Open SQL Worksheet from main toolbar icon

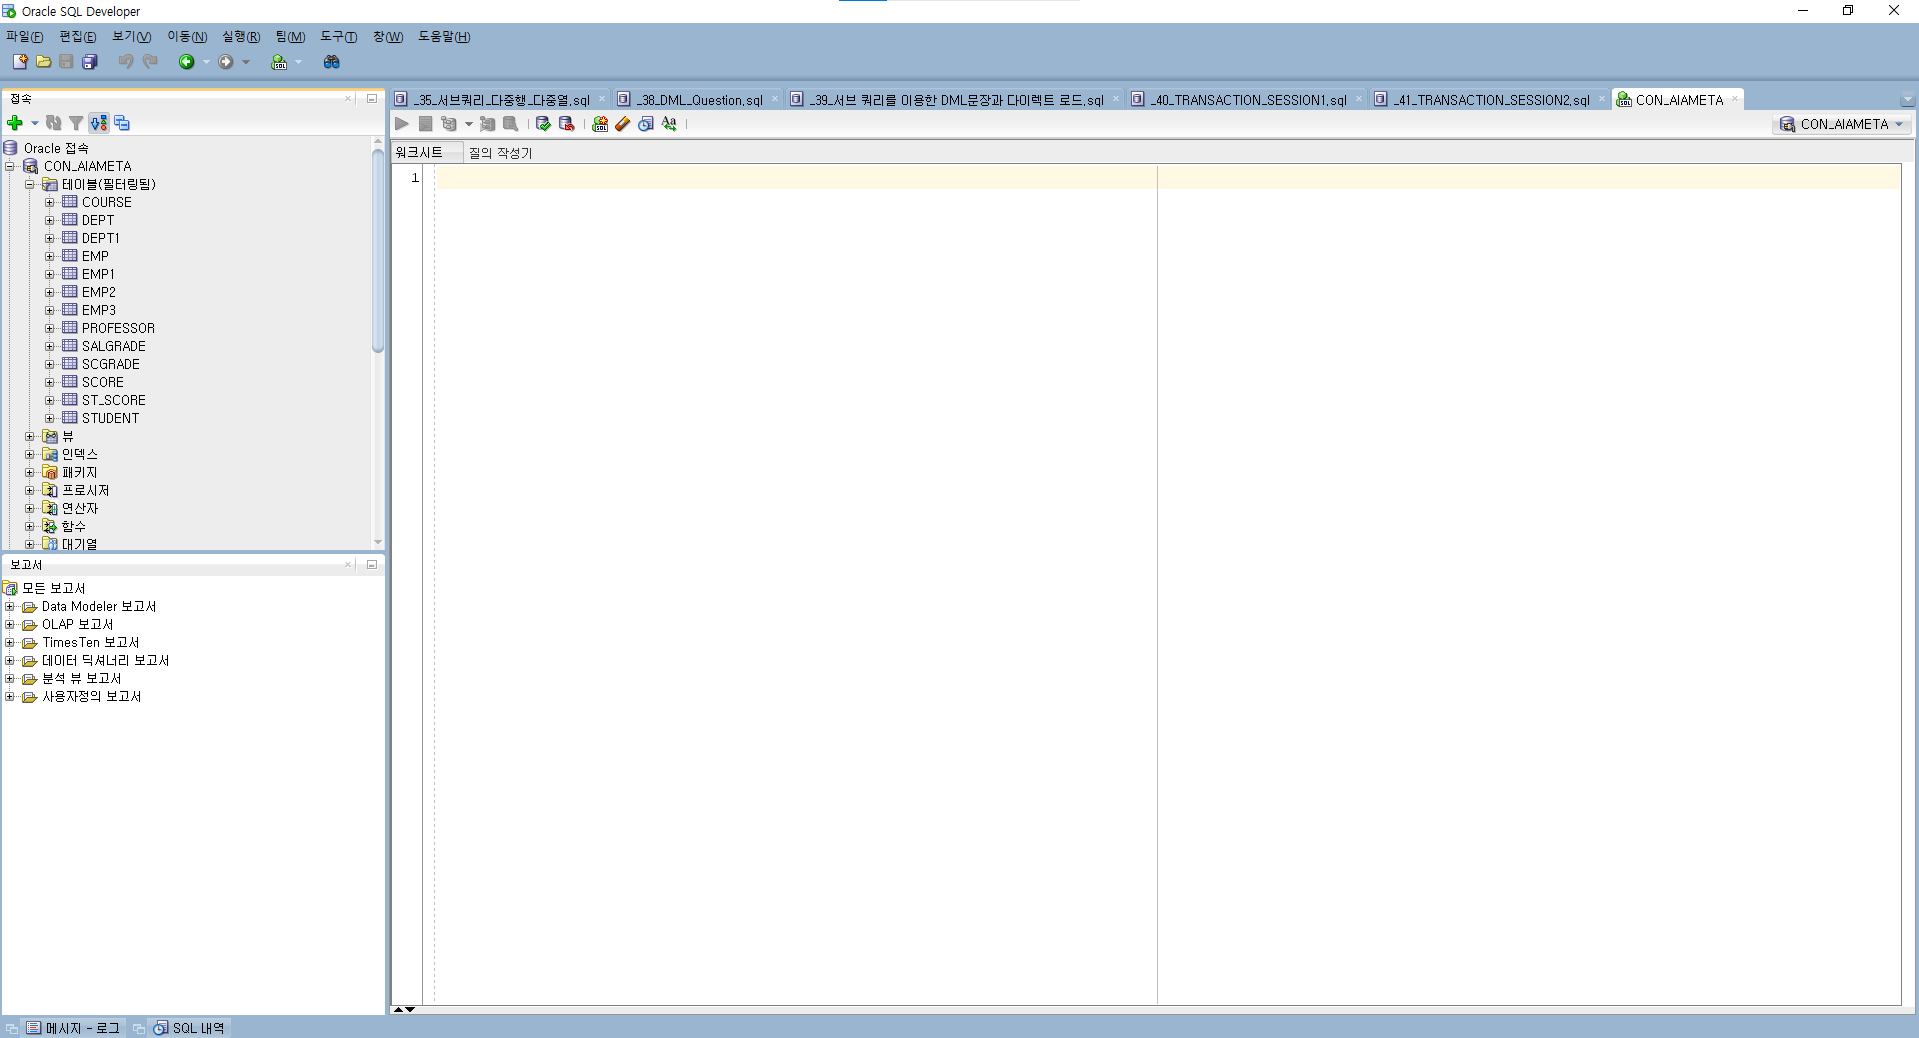(x=279, y=62)
